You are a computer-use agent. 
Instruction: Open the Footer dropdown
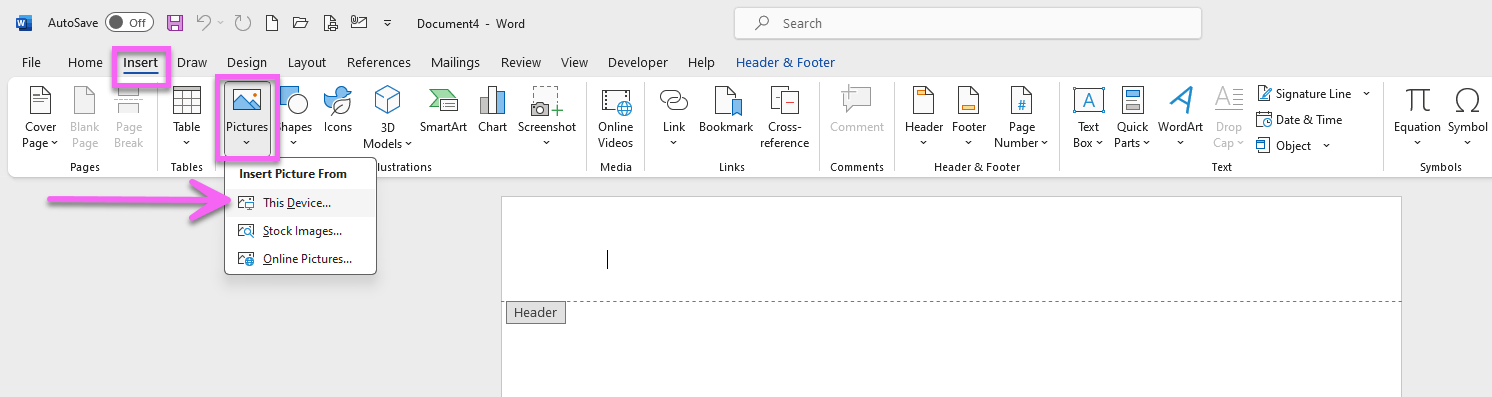click(969, 117)
